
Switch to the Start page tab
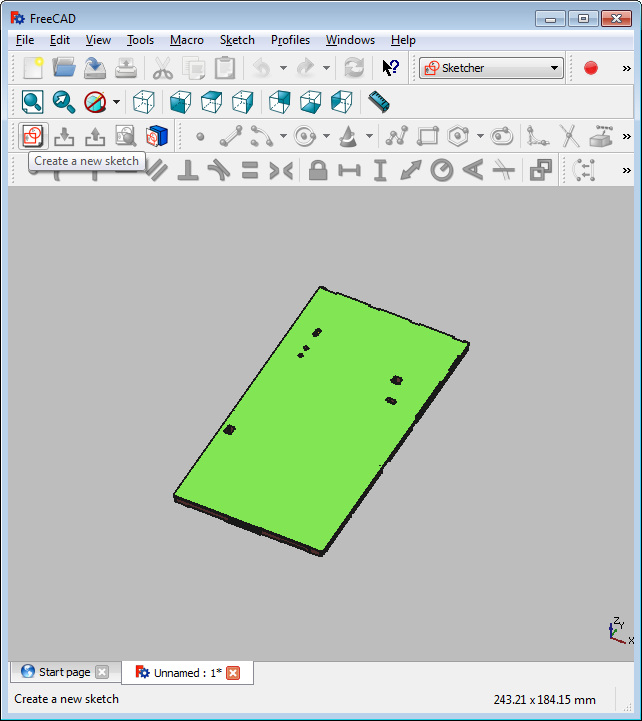pyautogui.click(x=65, y=672)
